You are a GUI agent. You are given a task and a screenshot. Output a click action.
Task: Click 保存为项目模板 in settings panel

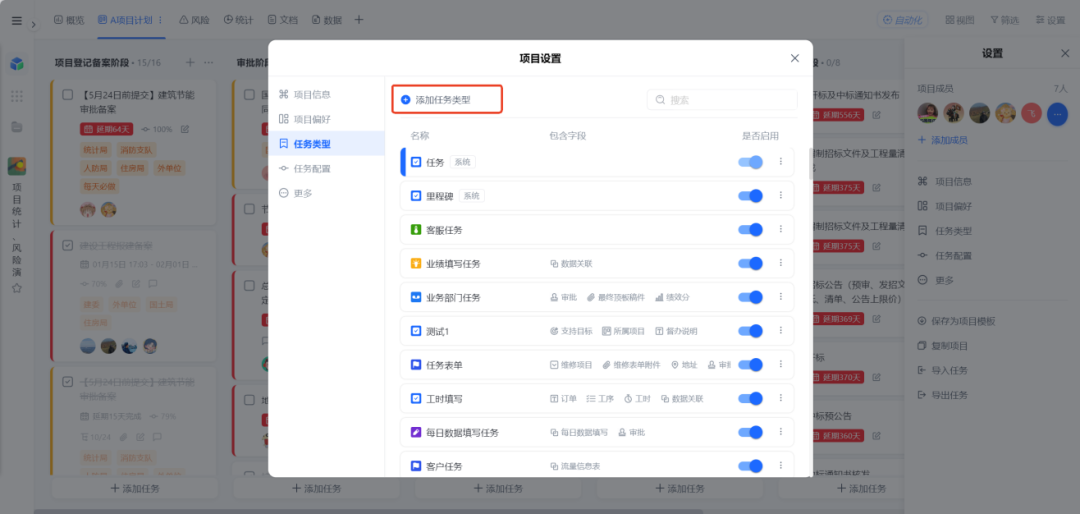[957, 321]
